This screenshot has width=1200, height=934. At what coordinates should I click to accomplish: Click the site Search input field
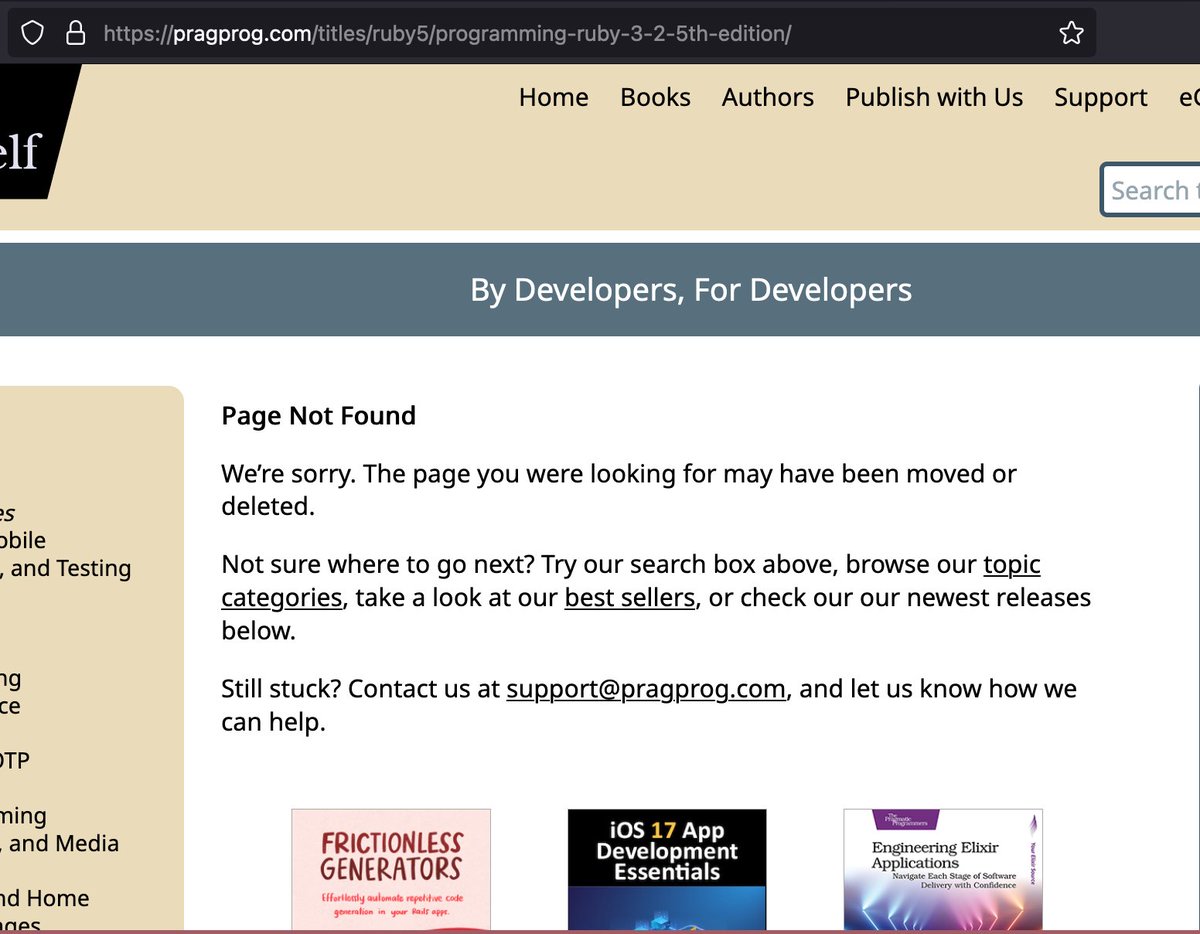[x=1150, y=190]
